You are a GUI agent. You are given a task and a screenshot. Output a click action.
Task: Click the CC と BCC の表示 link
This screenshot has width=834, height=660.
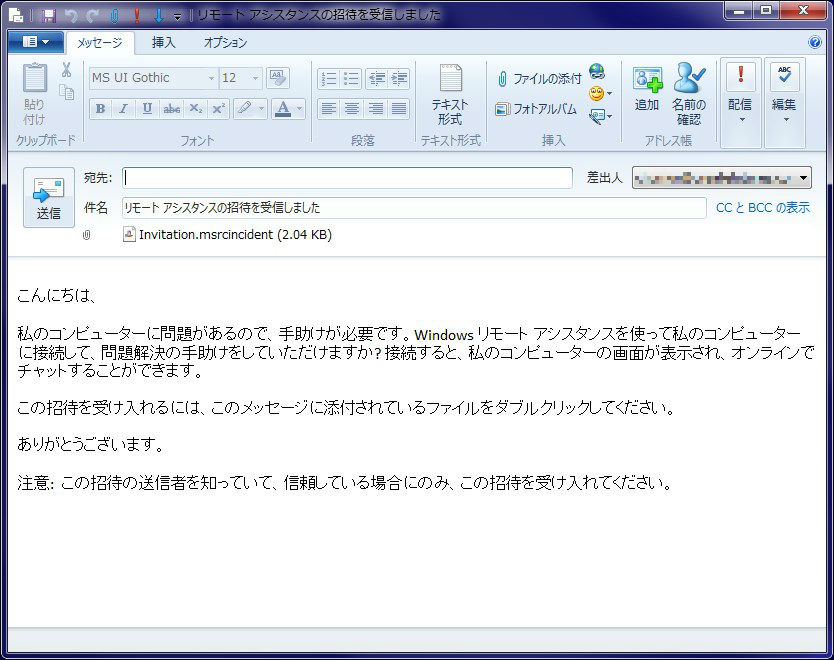click(x=763, y=208)
